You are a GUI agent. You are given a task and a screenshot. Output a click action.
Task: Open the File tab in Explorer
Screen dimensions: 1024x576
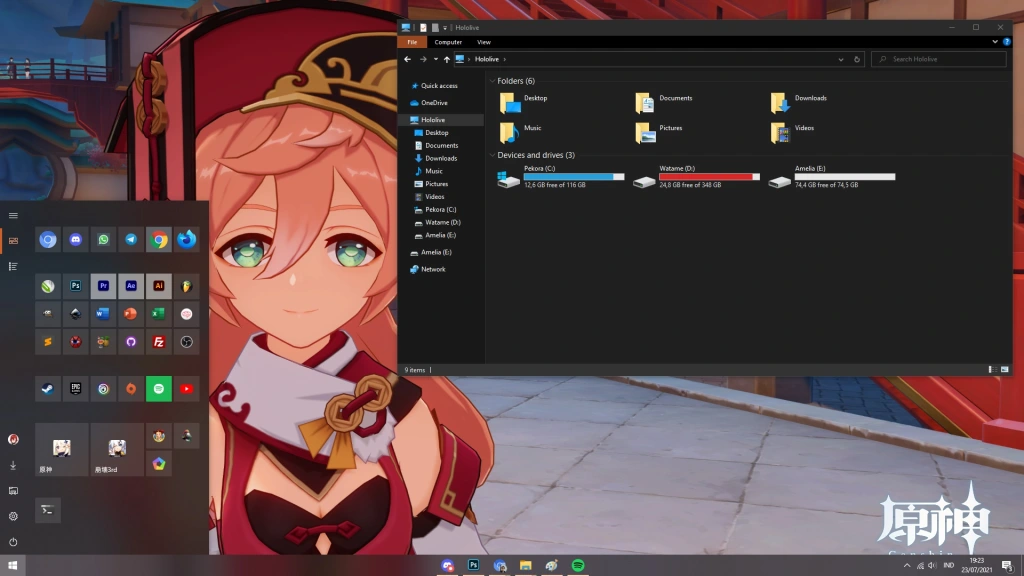click(x=412, y=42)
